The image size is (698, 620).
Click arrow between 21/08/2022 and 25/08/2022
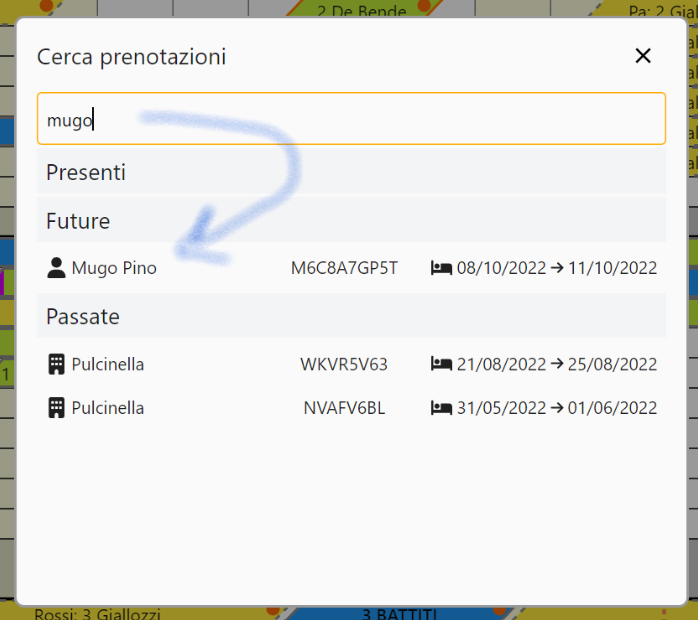coord(557,364)
